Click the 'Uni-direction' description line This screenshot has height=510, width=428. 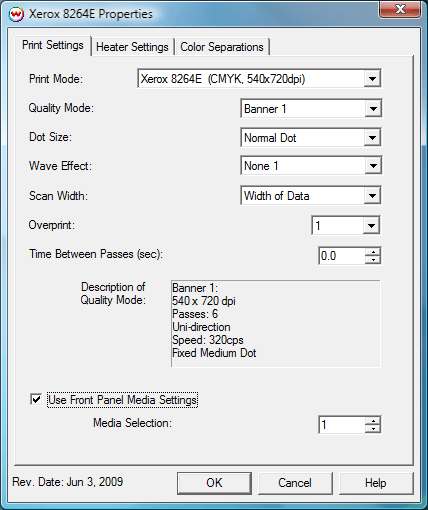tap(201, 327)
